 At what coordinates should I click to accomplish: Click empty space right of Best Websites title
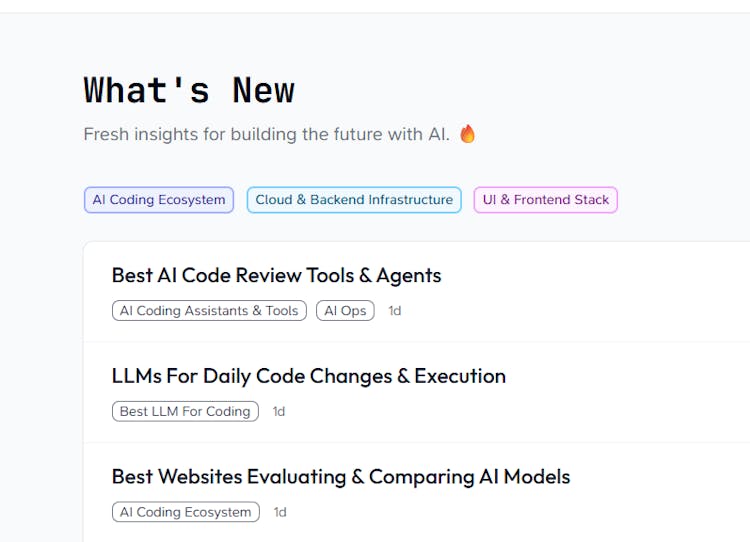(660, 476)
